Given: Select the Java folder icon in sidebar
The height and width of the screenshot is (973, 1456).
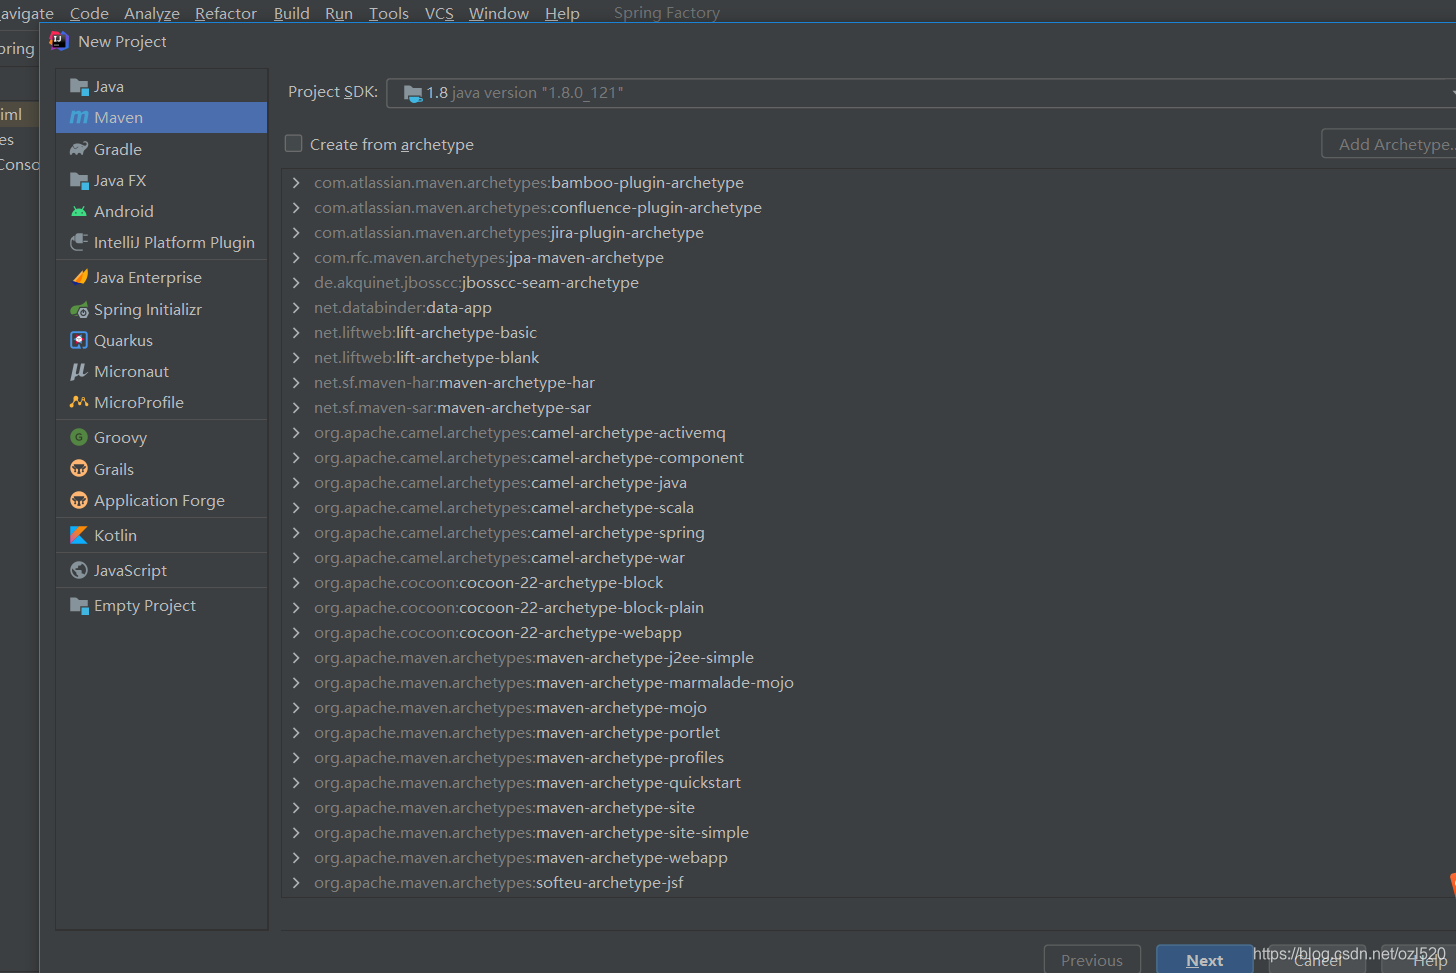Looking at the screenshot, I should [x=79, y=87].
